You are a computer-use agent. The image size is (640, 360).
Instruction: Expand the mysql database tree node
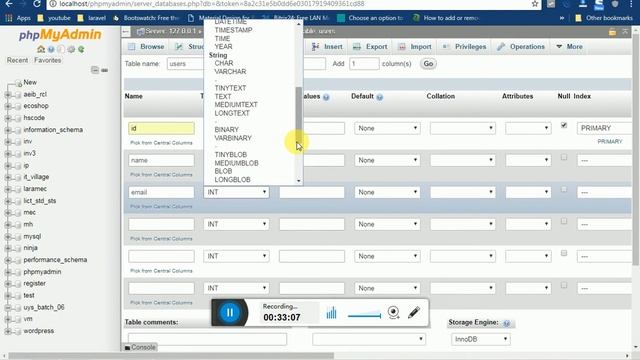(x=7, y=236)
